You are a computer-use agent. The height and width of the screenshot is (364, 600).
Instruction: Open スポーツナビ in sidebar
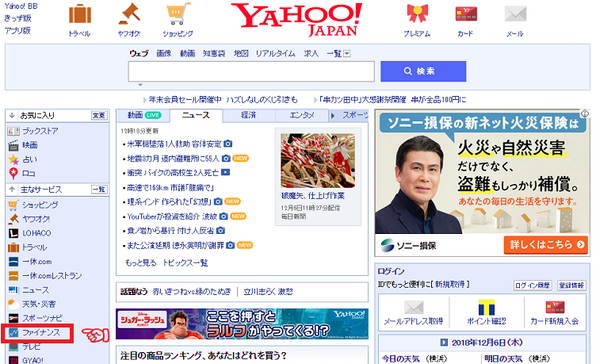coord(42,318)
